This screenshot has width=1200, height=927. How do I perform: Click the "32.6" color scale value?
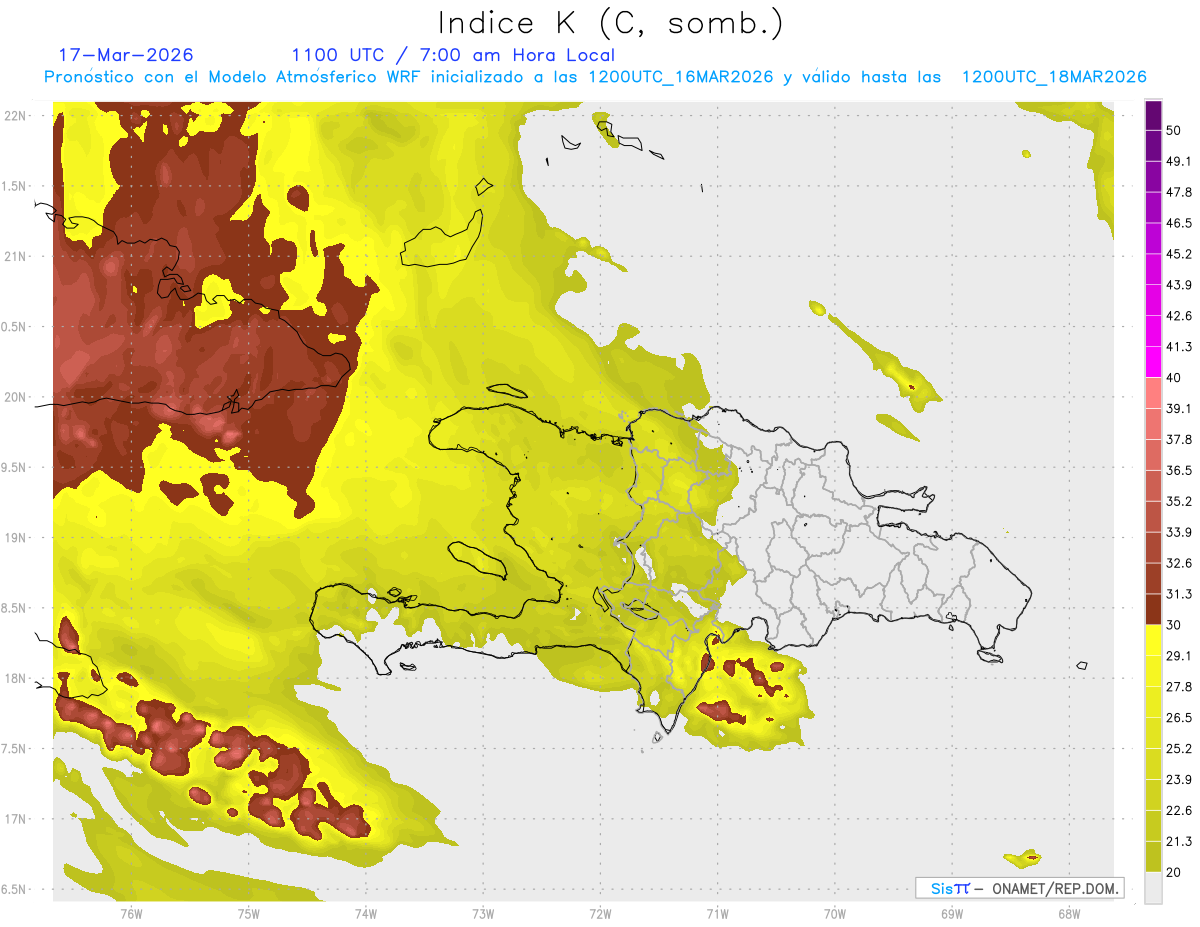1179,563
